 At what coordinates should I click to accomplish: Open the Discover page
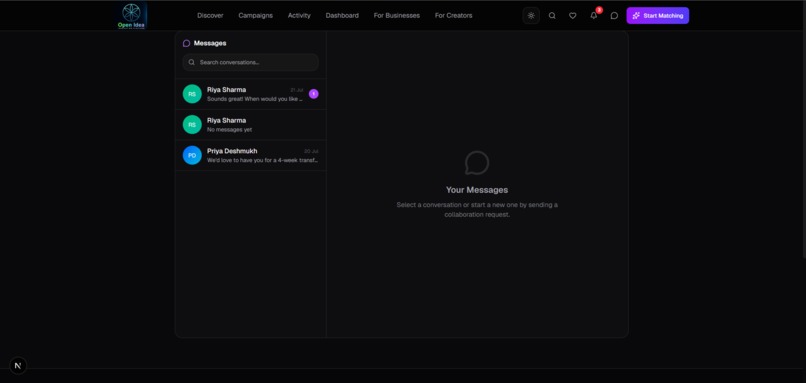pos(210,15)
